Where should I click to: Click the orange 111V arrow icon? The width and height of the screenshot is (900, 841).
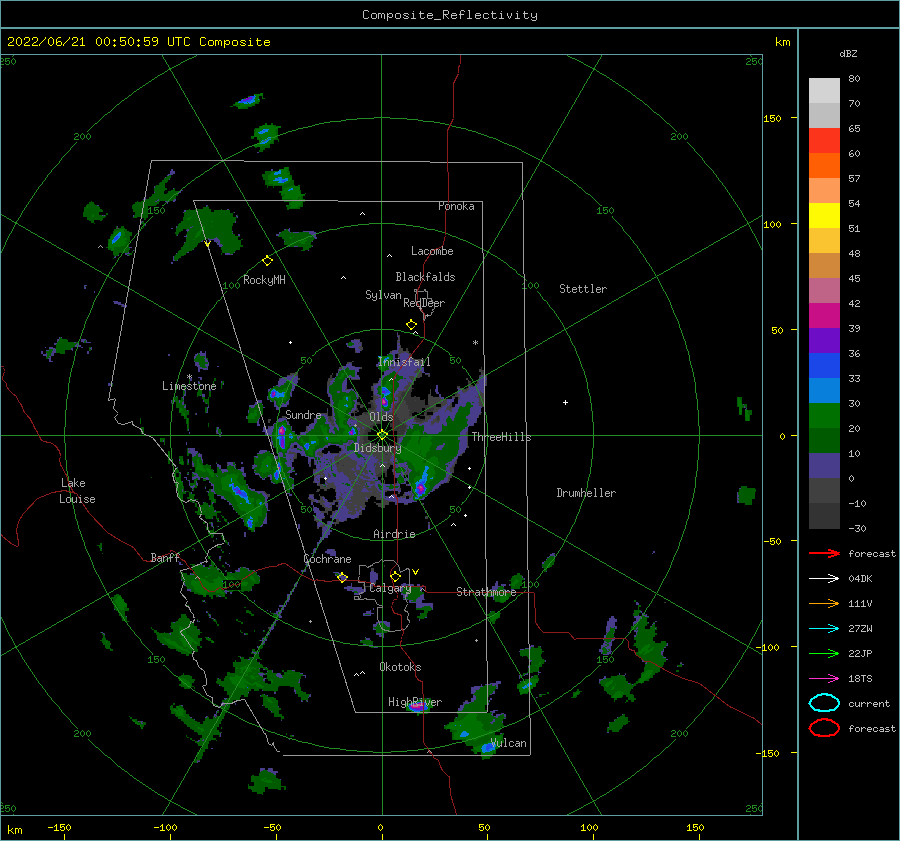coord(824,603)
